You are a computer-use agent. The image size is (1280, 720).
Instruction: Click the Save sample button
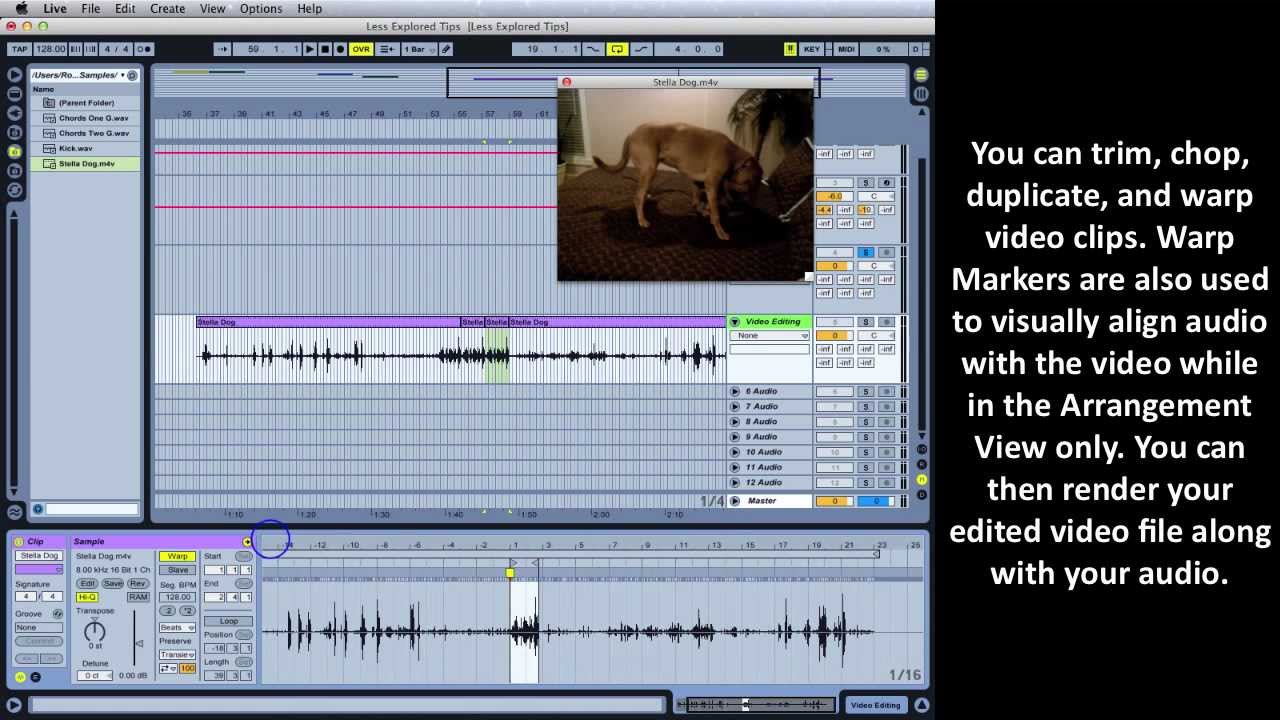coord(113,584)
